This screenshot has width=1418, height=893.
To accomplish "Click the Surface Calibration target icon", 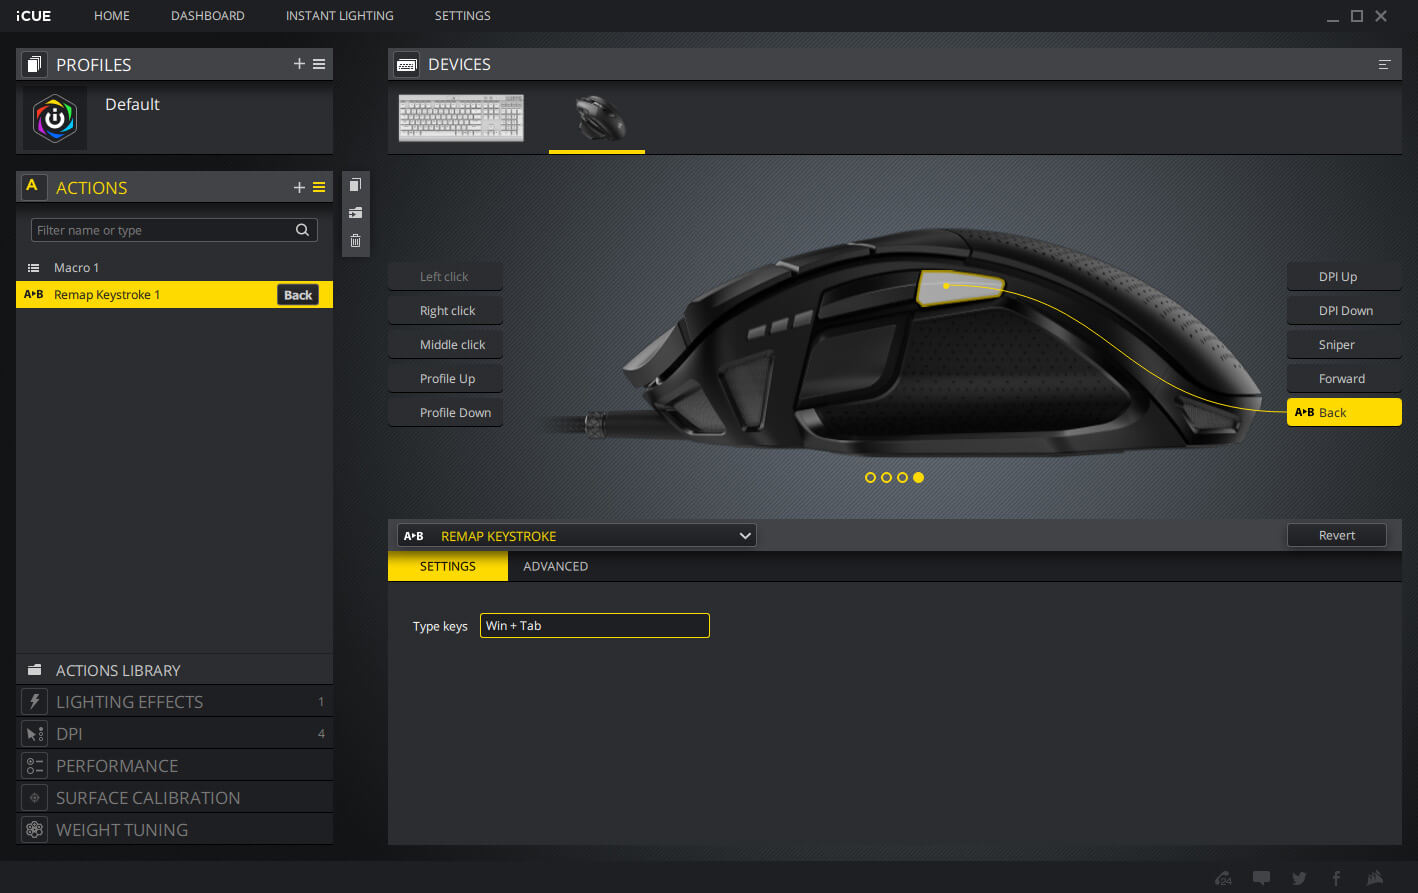I will 34,798.
